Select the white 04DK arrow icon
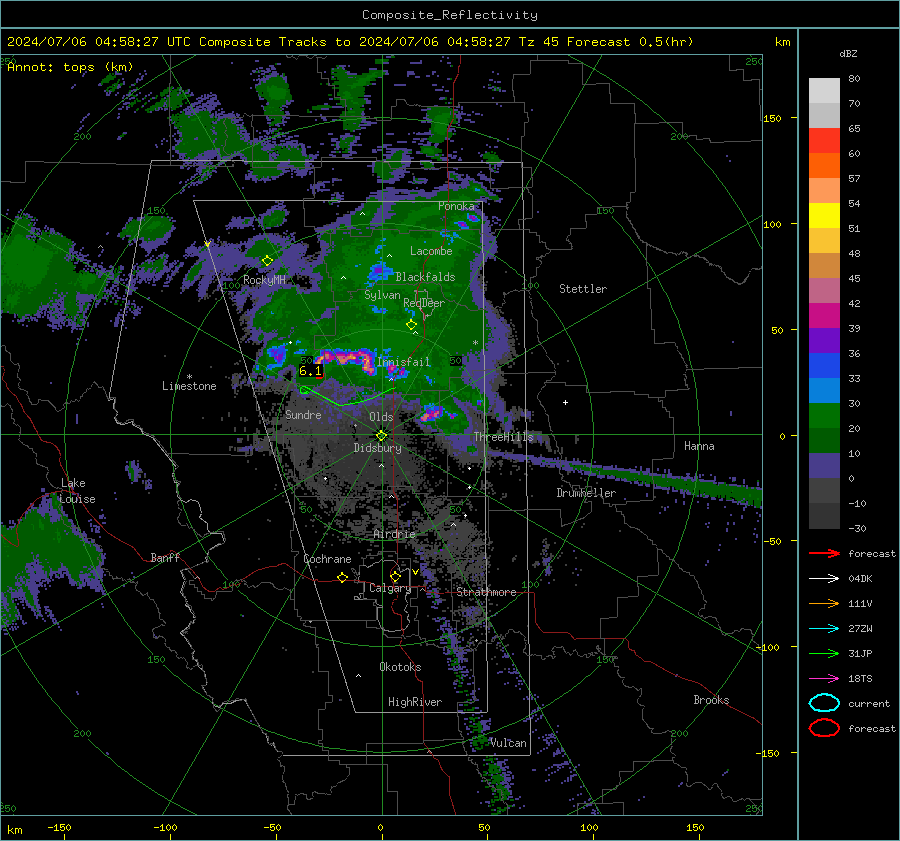This screenshot has width=900, height=841. [824, 579]
